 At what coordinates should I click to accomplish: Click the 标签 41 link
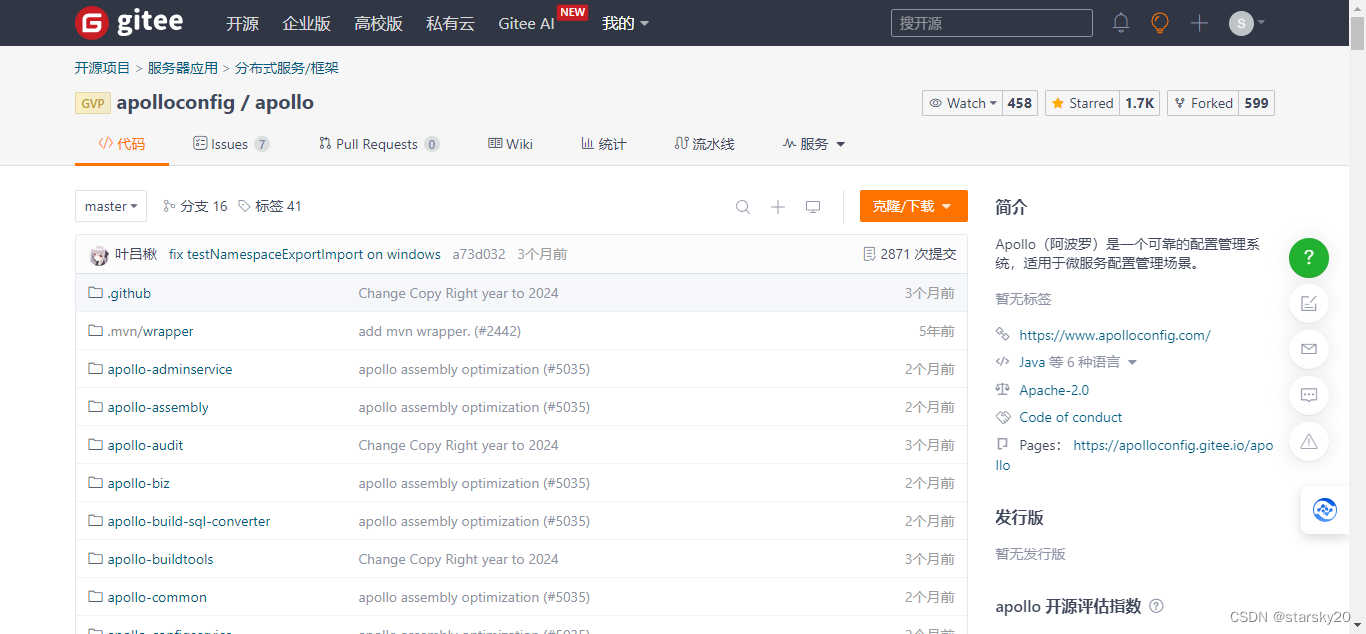[x=270, y=206]
